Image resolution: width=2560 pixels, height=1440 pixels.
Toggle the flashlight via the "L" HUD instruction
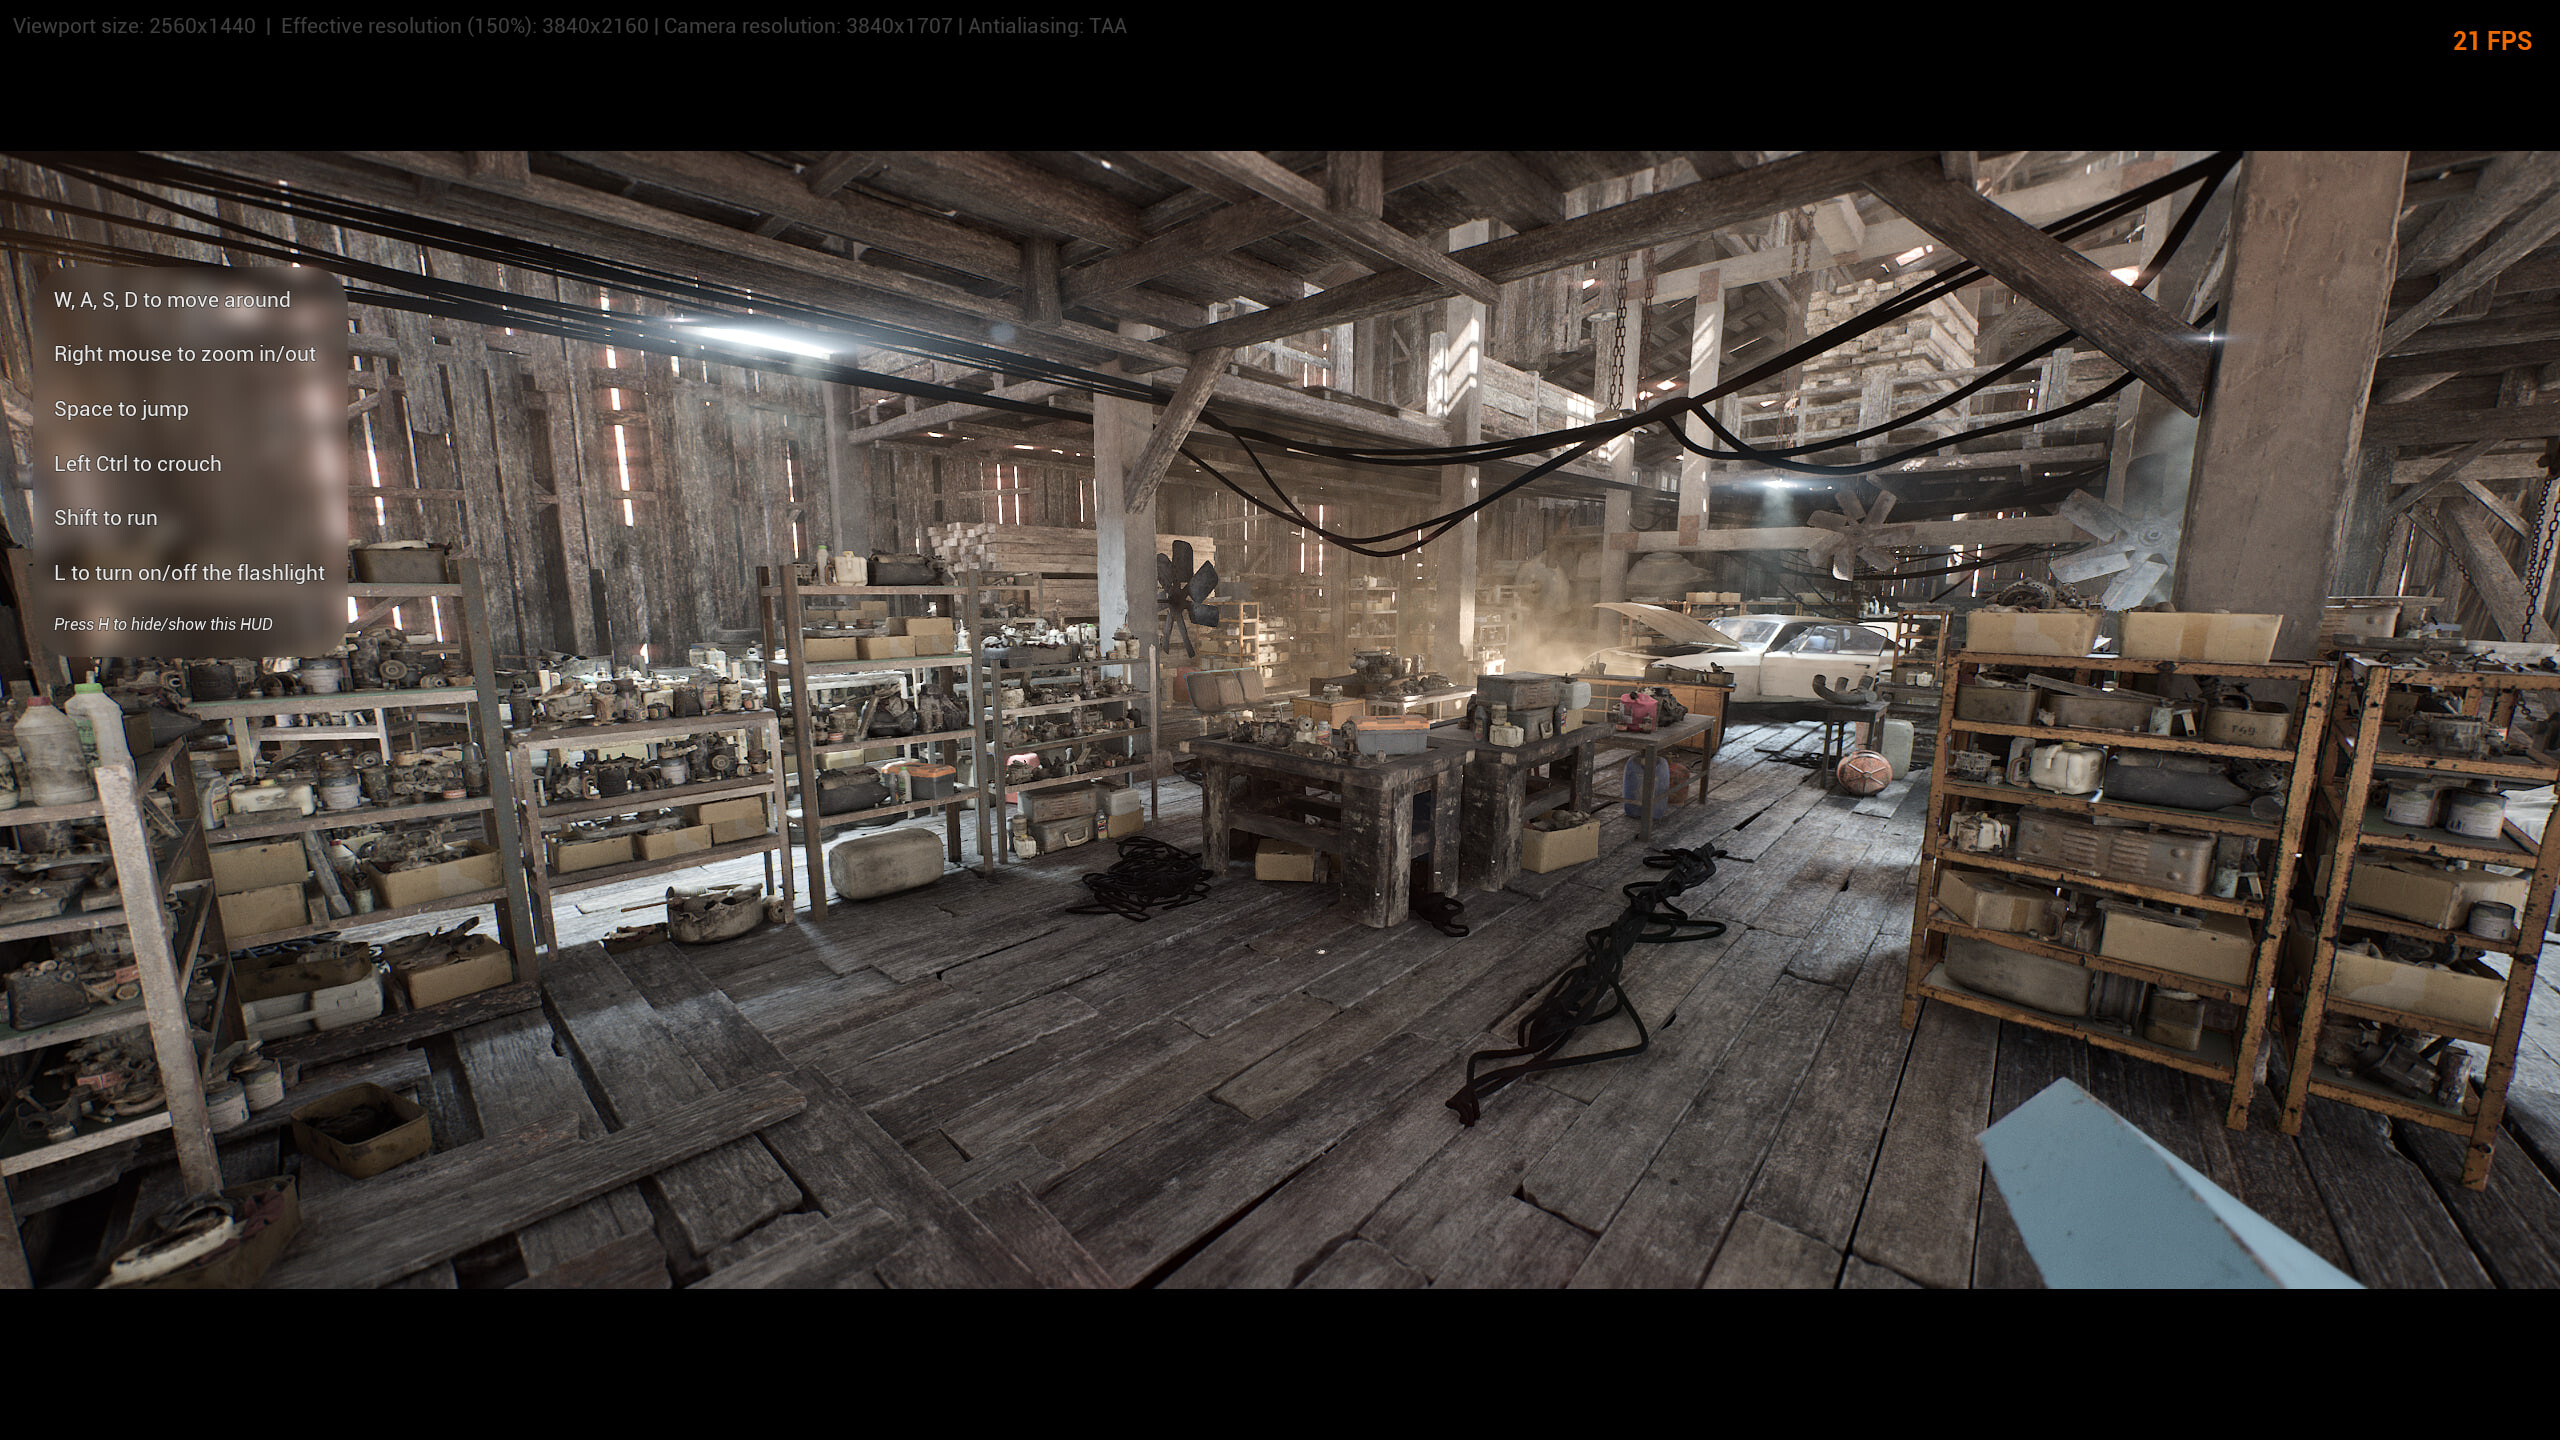pyautogui.click(x=190, y=572)
